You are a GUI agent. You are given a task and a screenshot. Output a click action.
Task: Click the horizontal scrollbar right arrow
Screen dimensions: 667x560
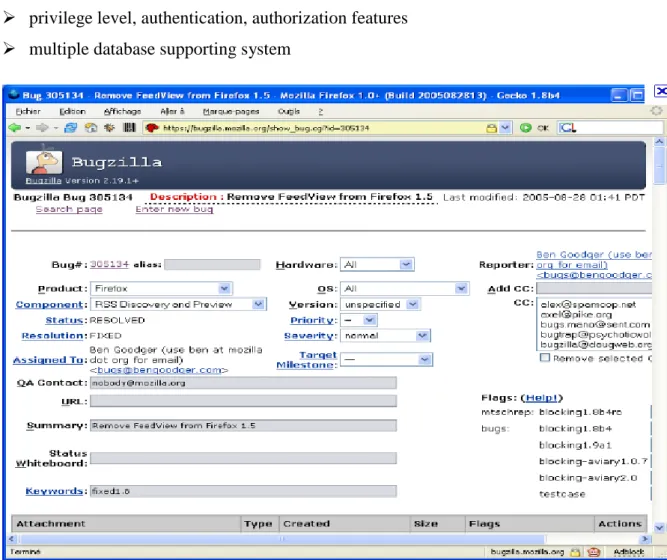click(645, 539)
